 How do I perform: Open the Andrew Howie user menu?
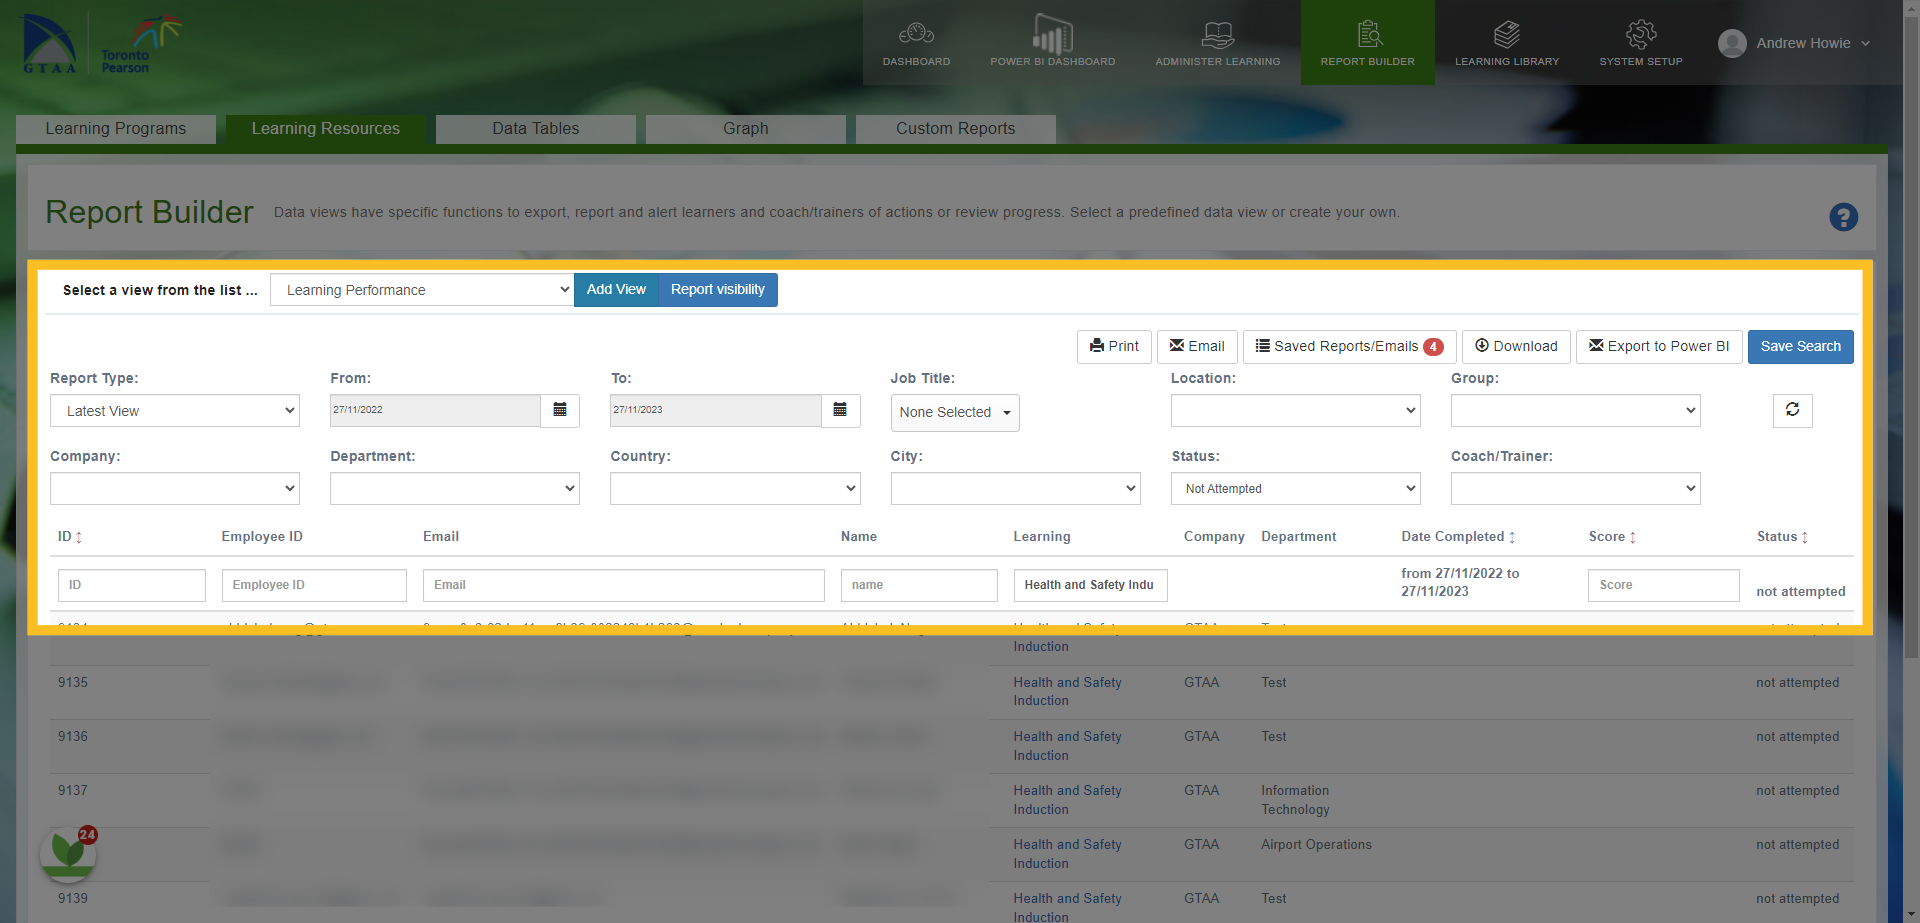(1794, 43)
